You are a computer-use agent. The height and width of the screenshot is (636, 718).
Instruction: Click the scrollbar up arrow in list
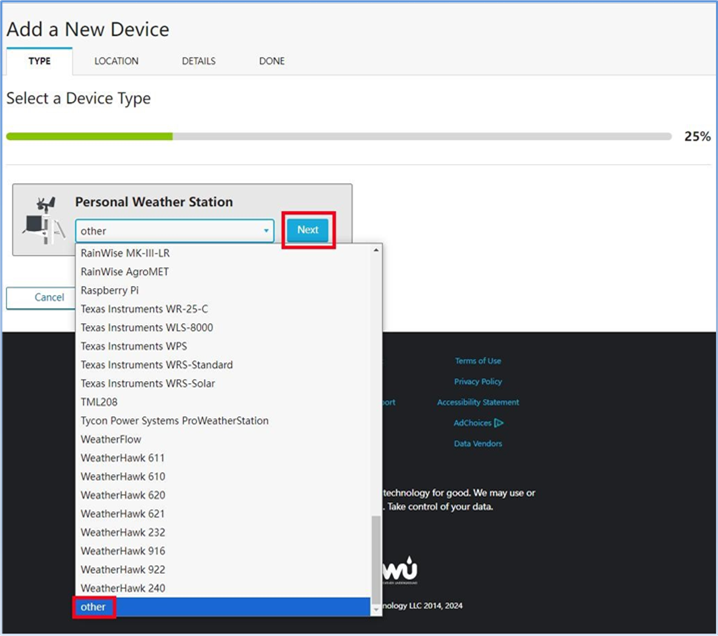pyautogui.click(x=376, y=250)
